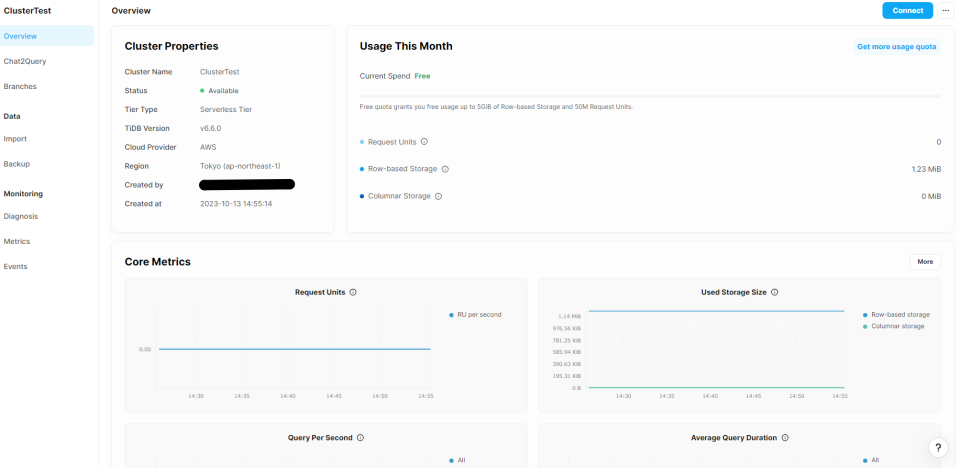Click info icon on Used Storage Size chart

point(775,292)
